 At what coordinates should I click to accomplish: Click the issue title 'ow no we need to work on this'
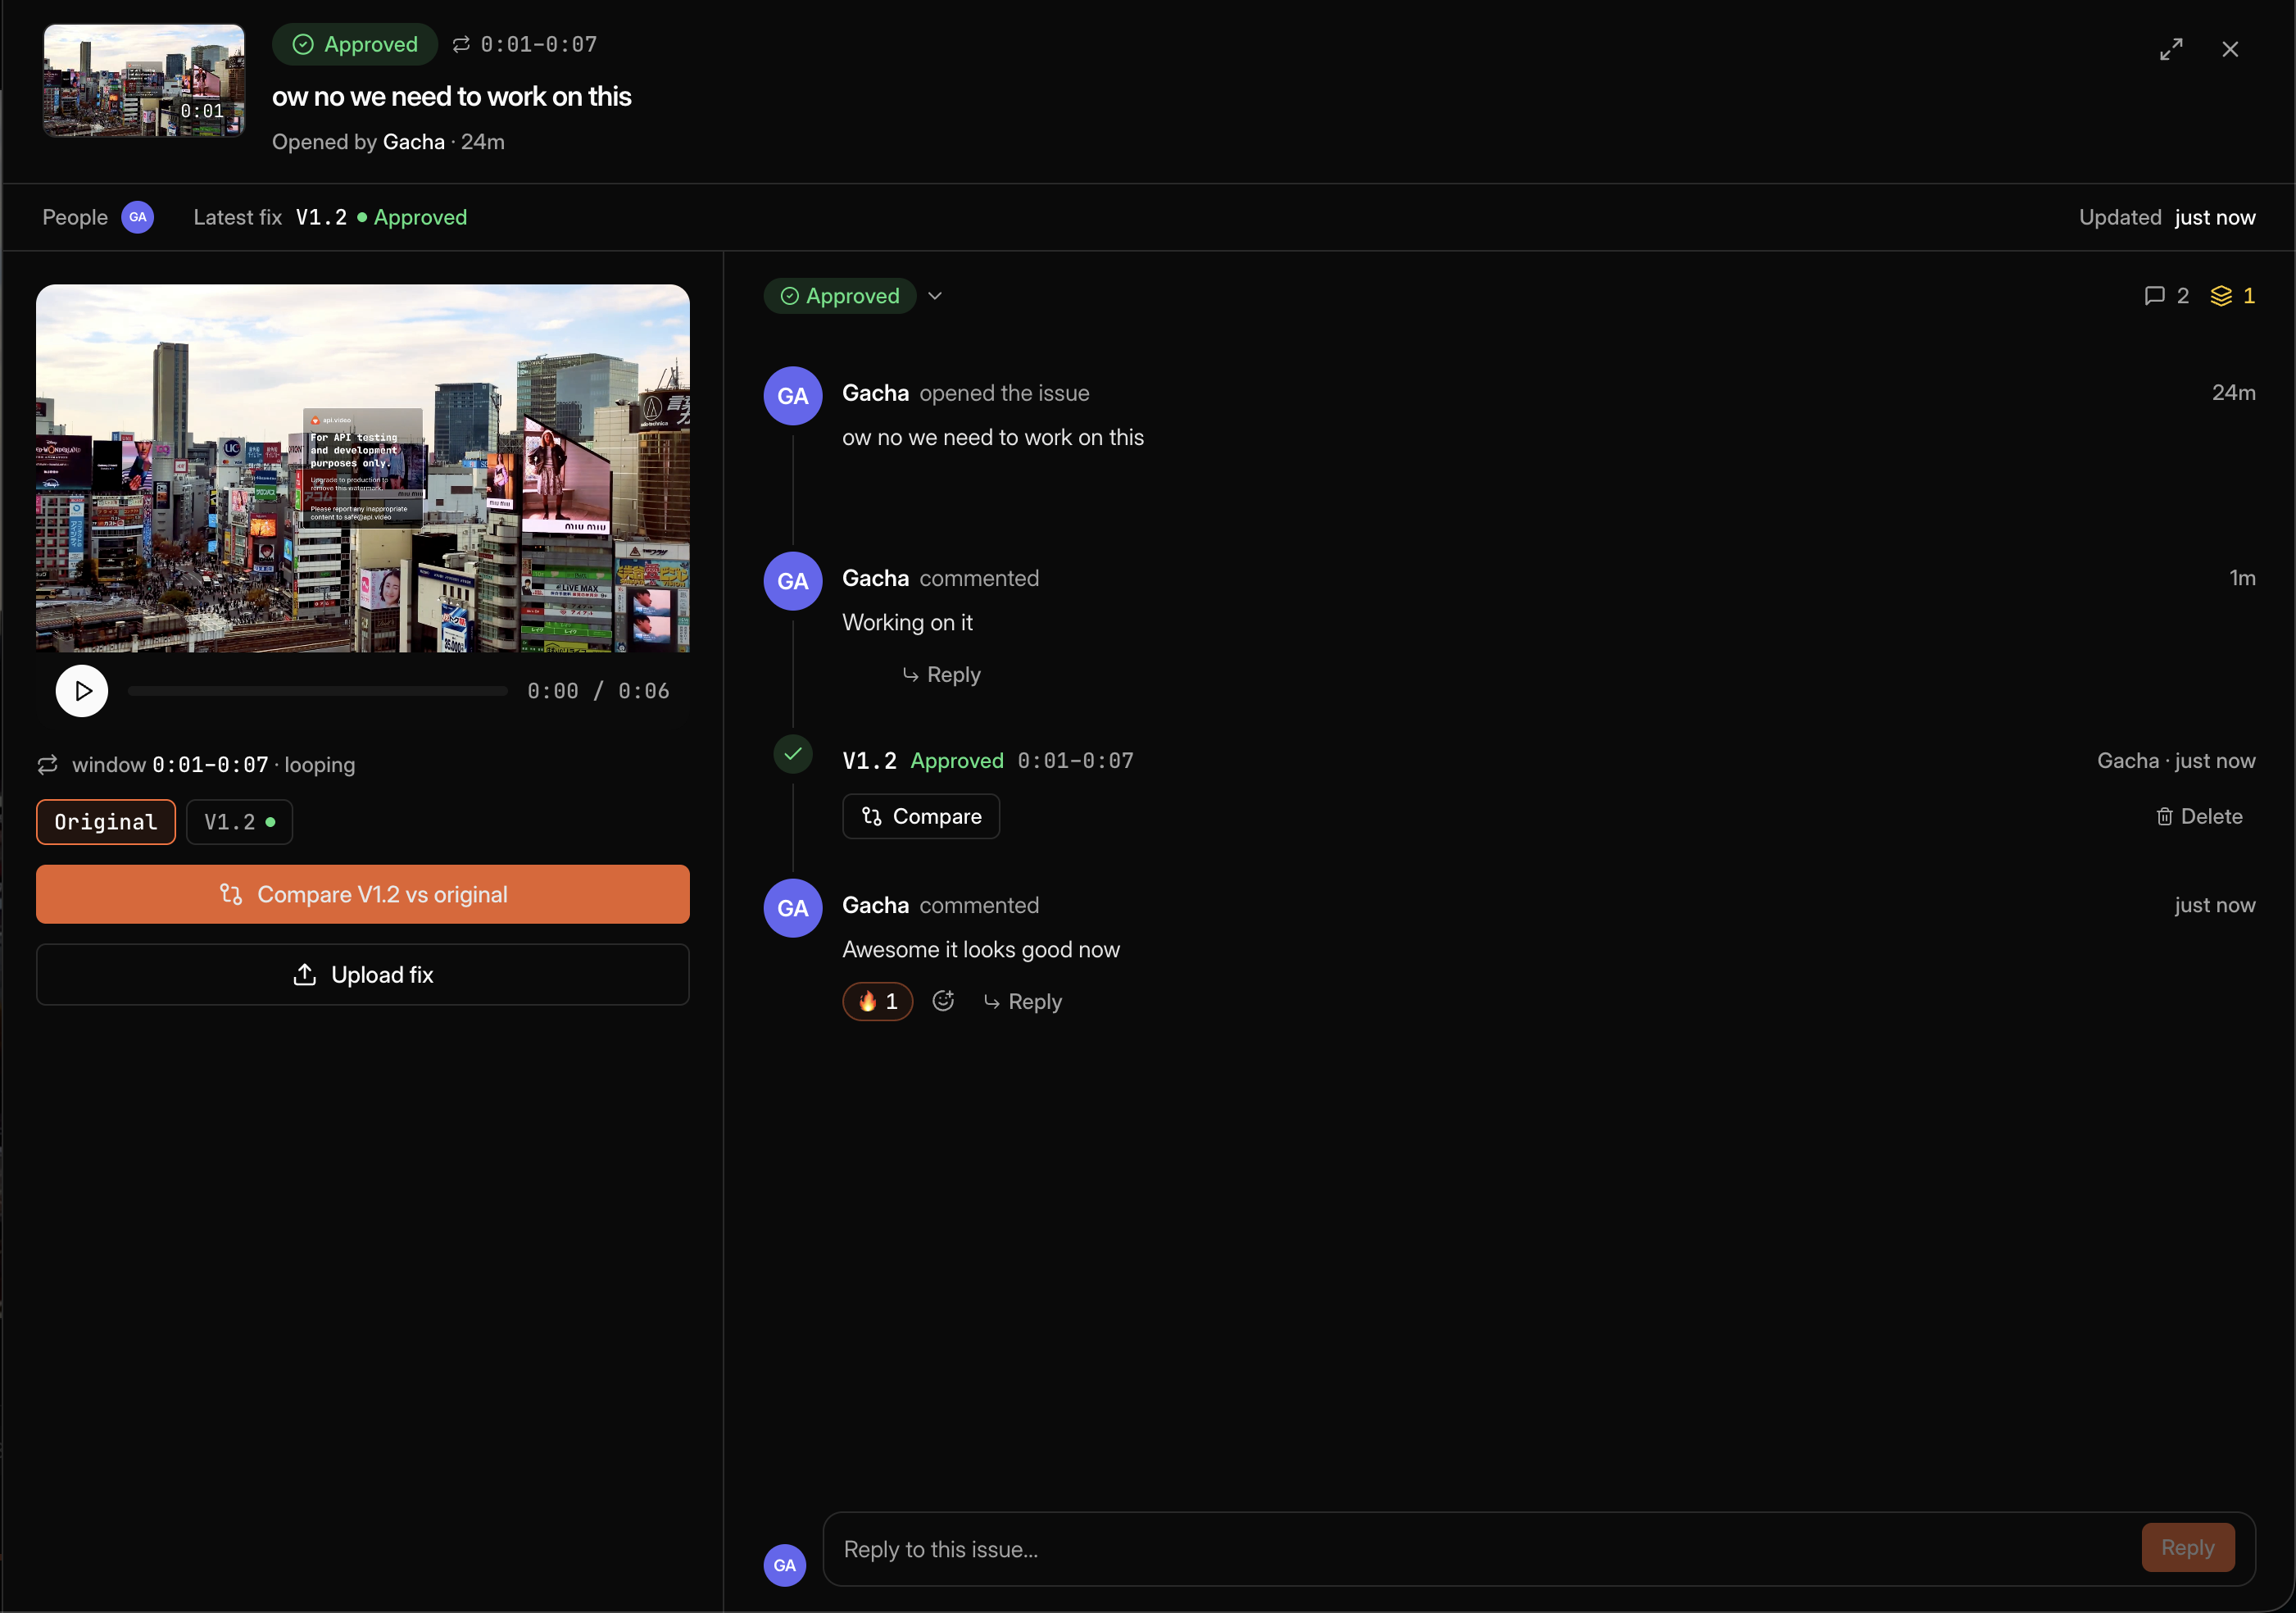[x=452, y=97]
